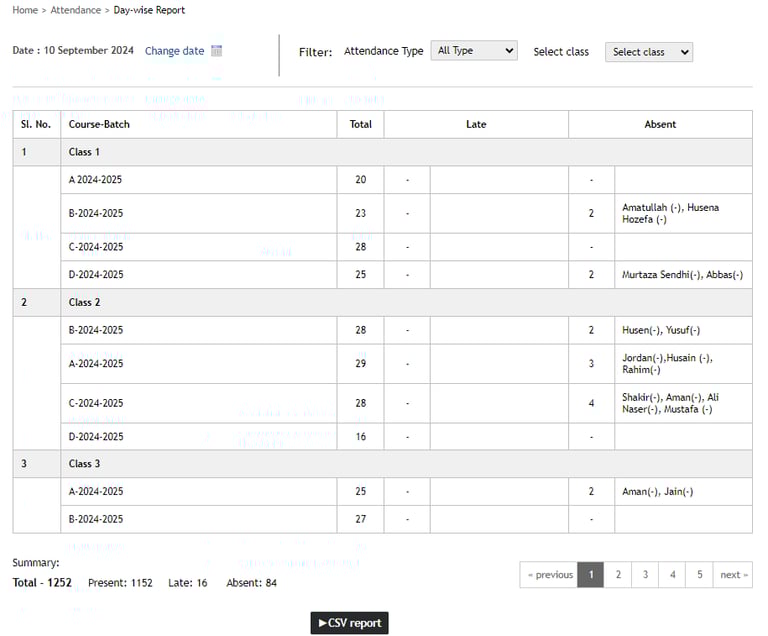The width and height of the screenshot is (768, 636).
Task: Click the Course-Batch column header
Action: coord(99,124)
